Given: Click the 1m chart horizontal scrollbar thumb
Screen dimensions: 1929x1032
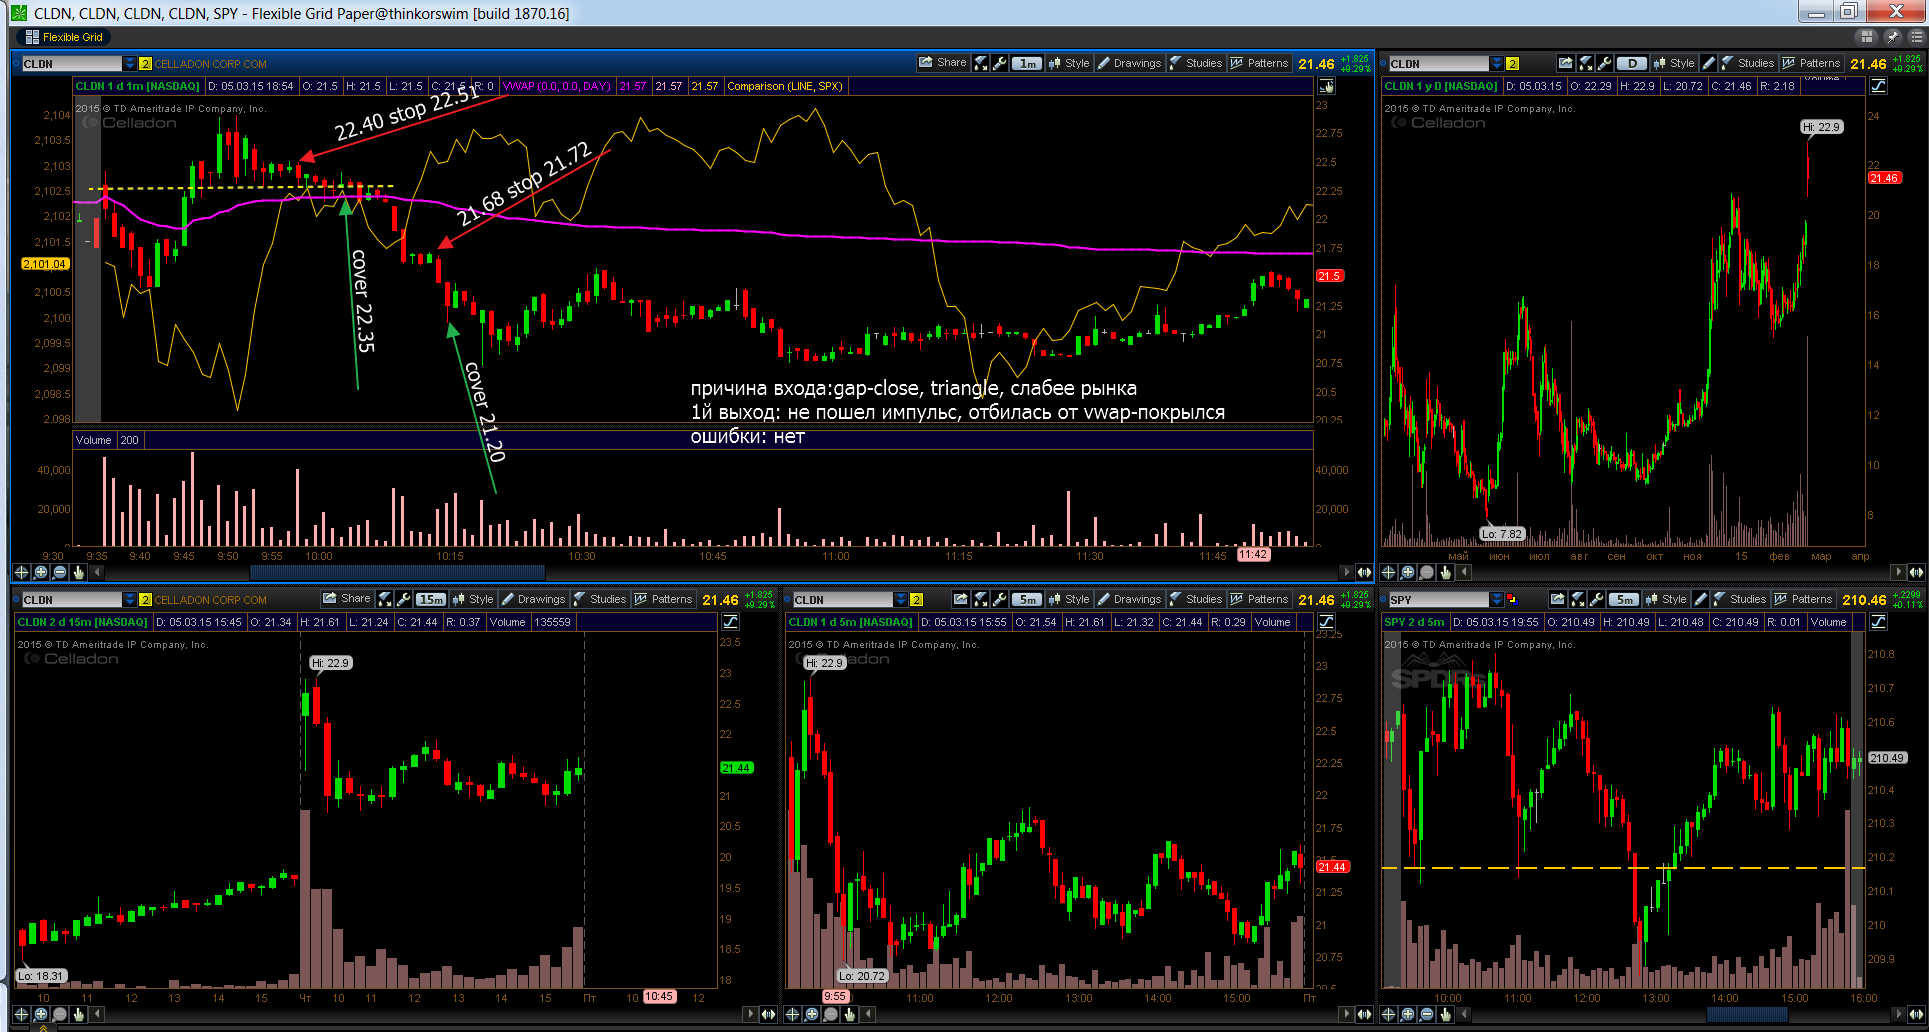Looking at the screenshot, I should click(397, 572).
